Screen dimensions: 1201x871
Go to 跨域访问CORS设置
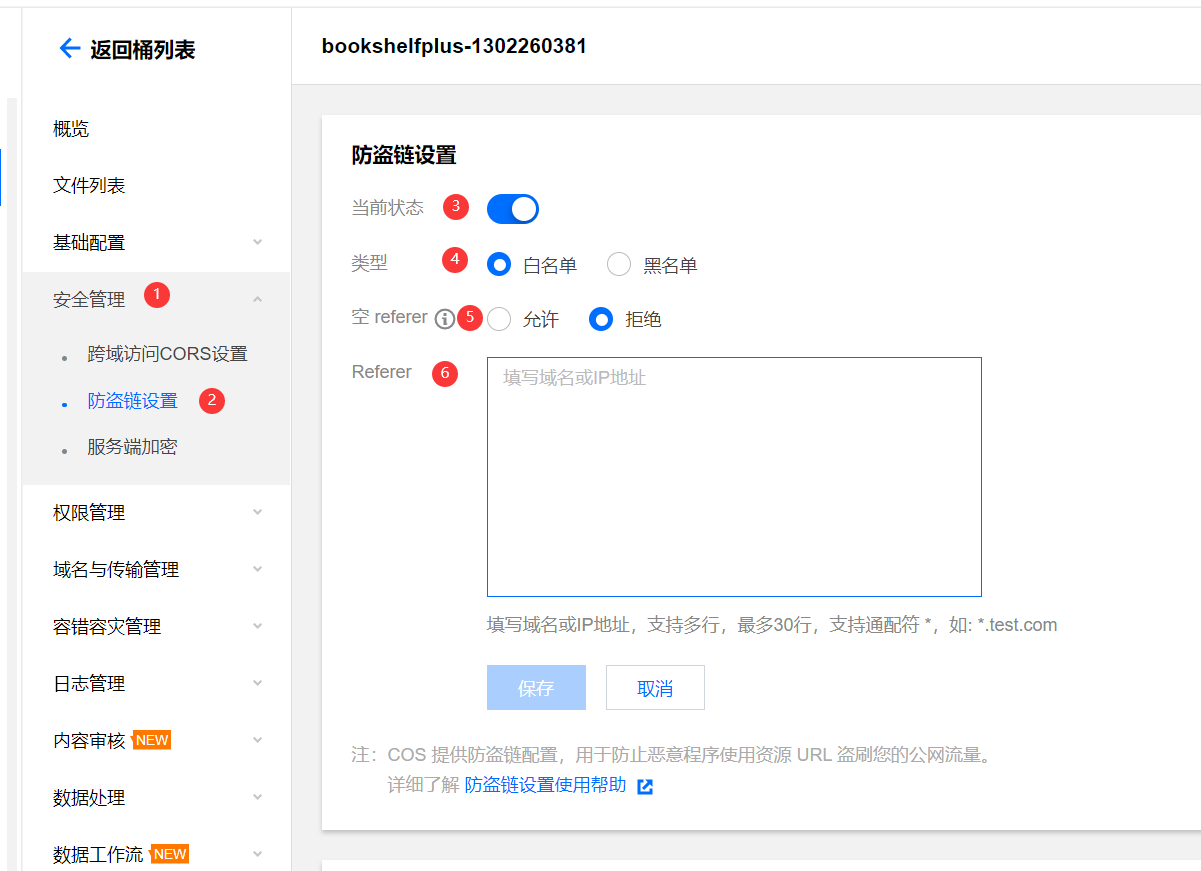click(167, 354)
